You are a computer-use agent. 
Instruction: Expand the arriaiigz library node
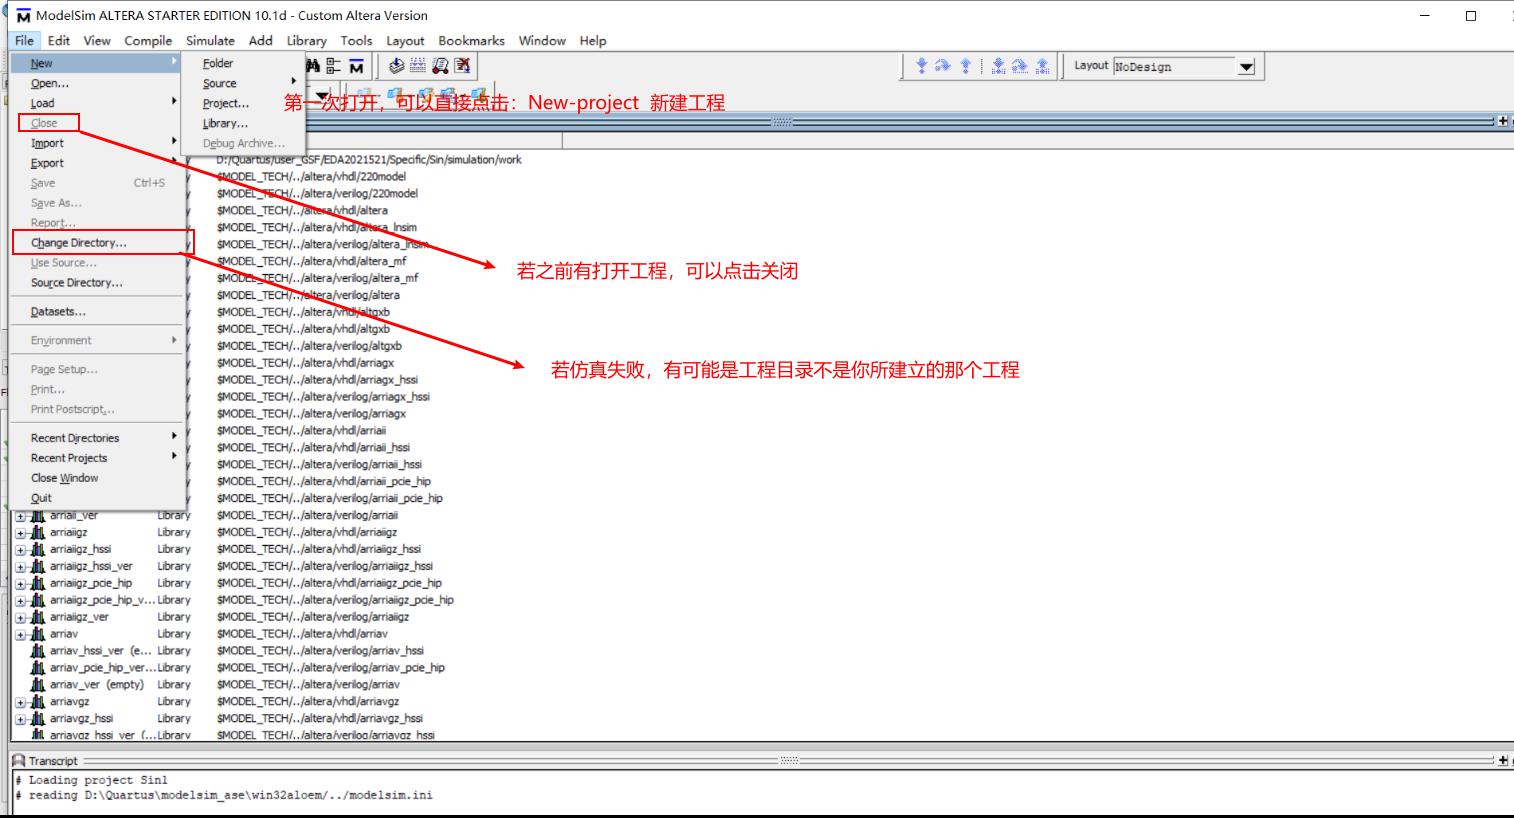pyautogui.click(x=20, y=533)
